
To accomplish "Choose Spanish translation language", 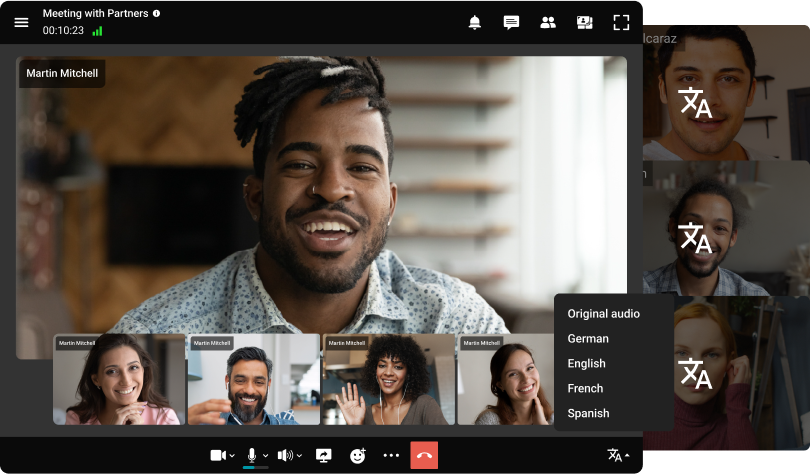I will point(588,413).
